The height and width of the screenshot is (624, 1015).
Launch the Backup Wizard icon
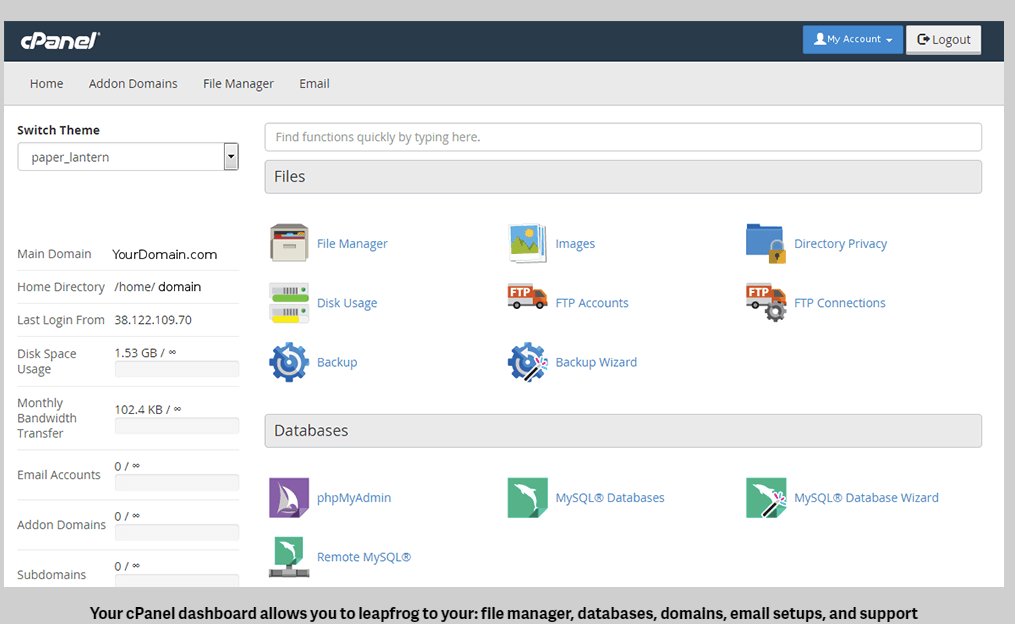point(527,362)
